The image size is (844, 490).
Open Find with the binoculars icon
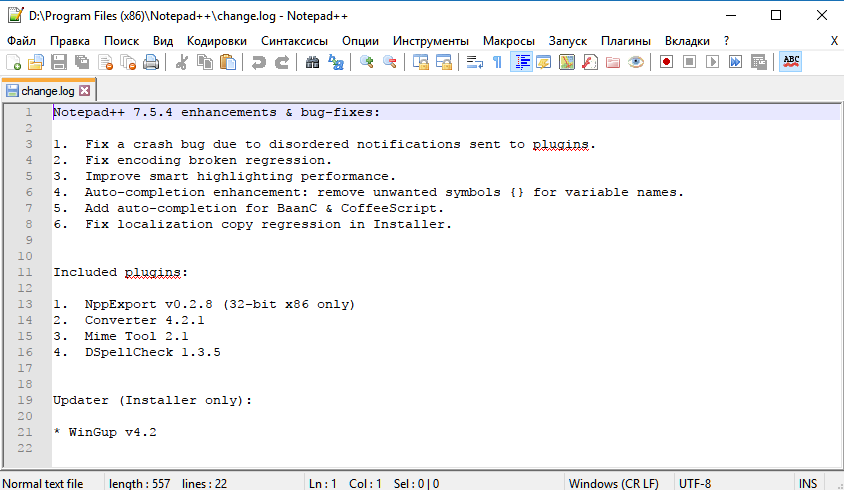(312, 62)
